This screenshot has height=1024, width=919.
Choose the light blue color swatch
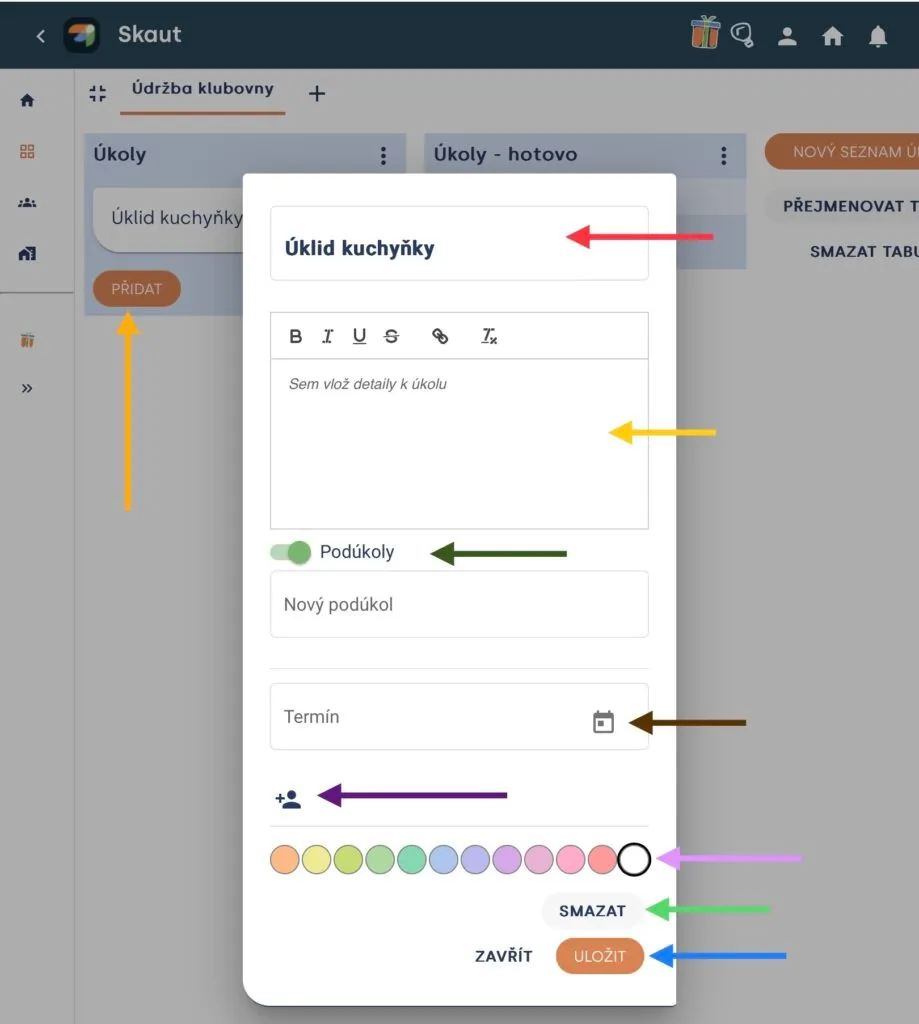pos(443,859)
